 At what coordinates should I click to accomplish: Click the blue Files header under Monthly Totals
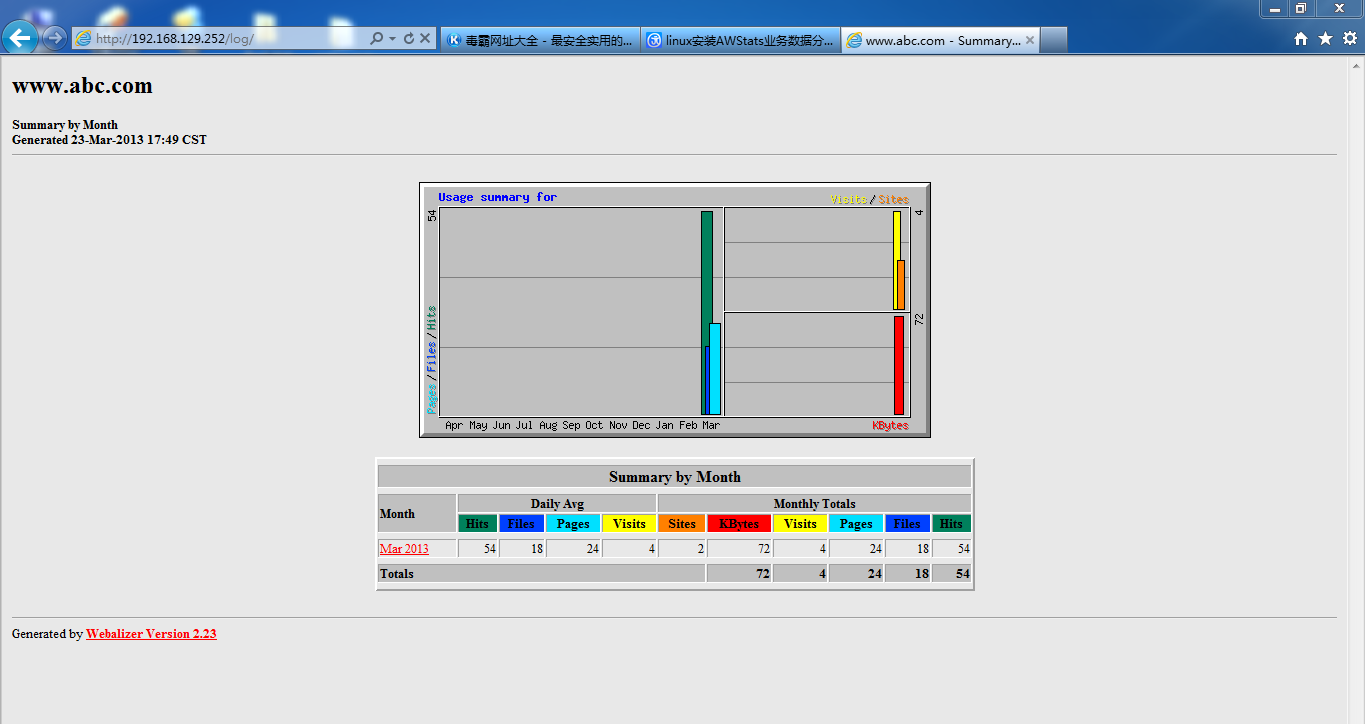908,523
